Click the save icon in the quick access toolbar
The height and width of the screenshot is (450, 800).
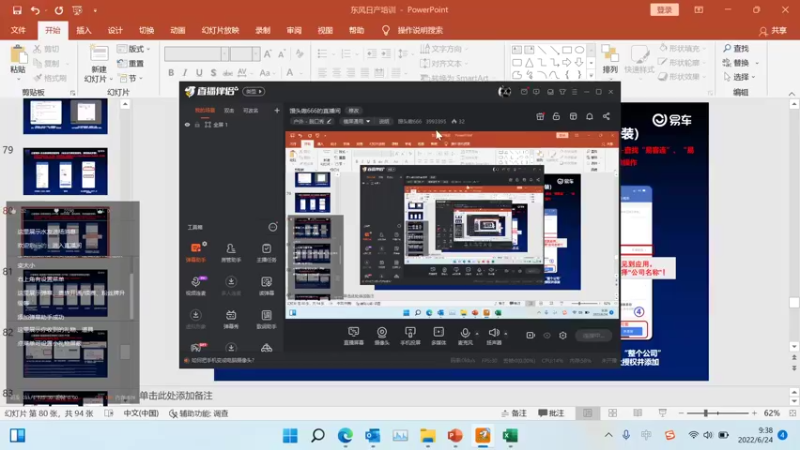(17, 10)
